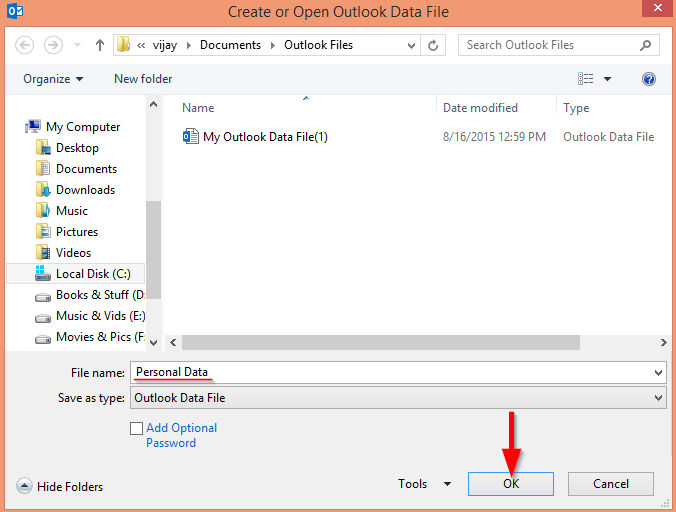Open Videos in the navigation pane
The height and width of the screenshot is (512, 676).
coord(73,253)
